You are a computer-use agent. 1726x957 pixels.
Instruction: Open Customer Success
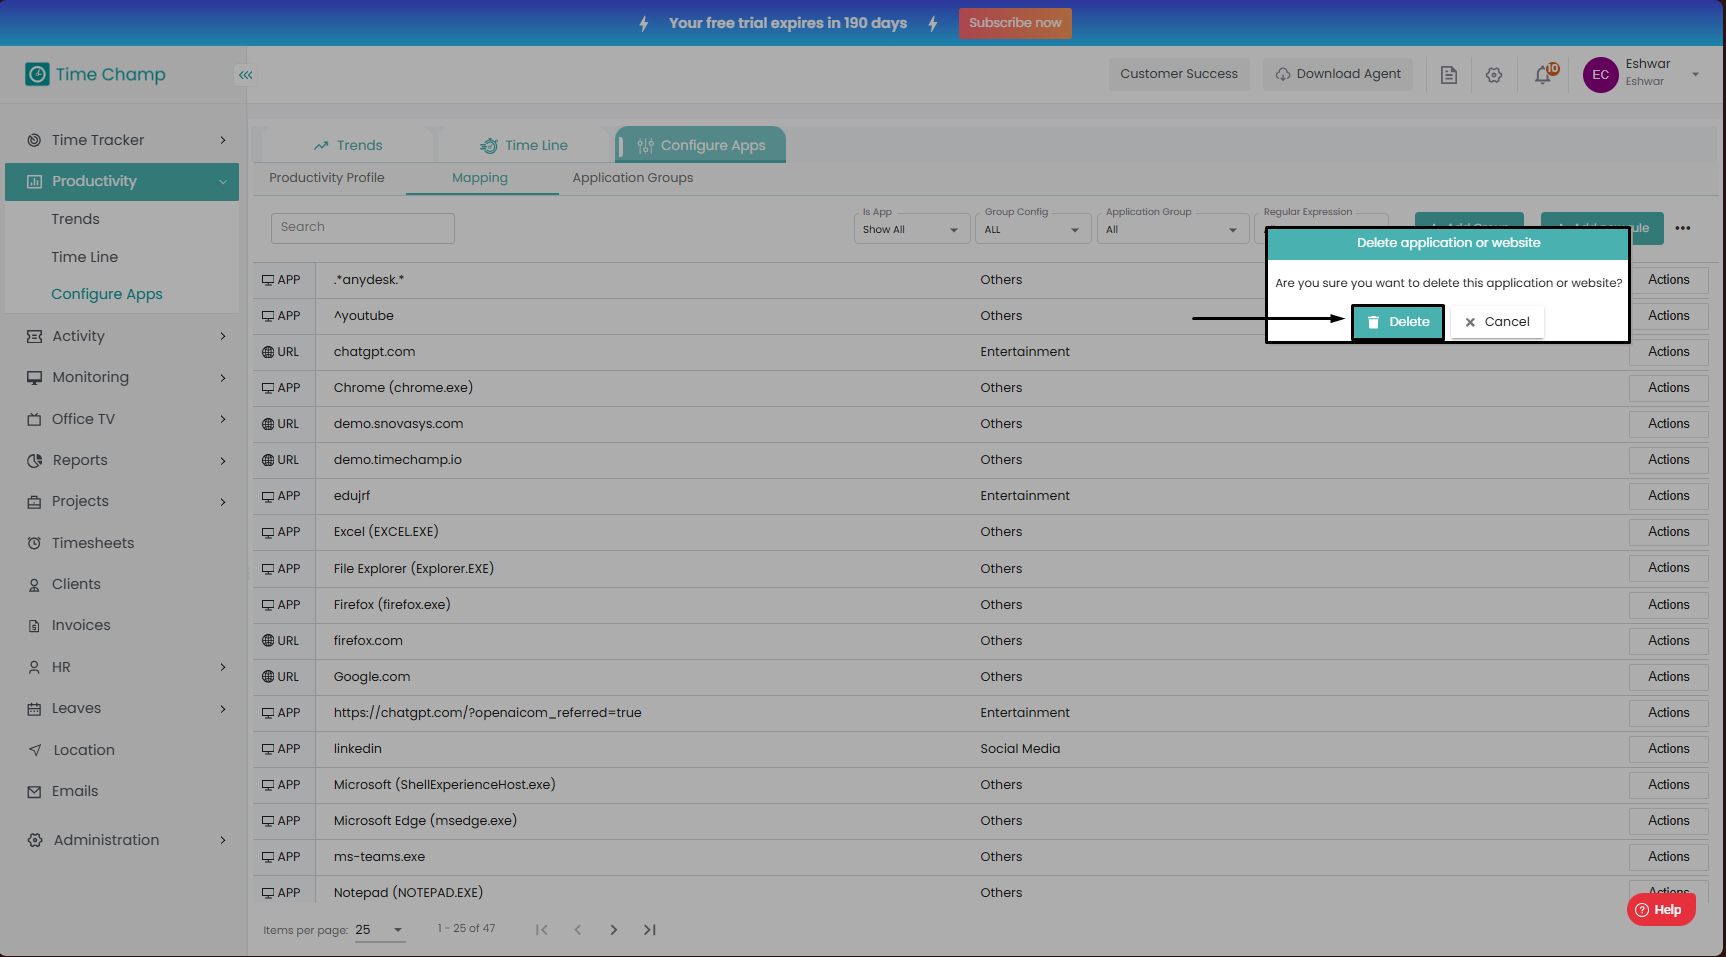[x=1179, y=74]
